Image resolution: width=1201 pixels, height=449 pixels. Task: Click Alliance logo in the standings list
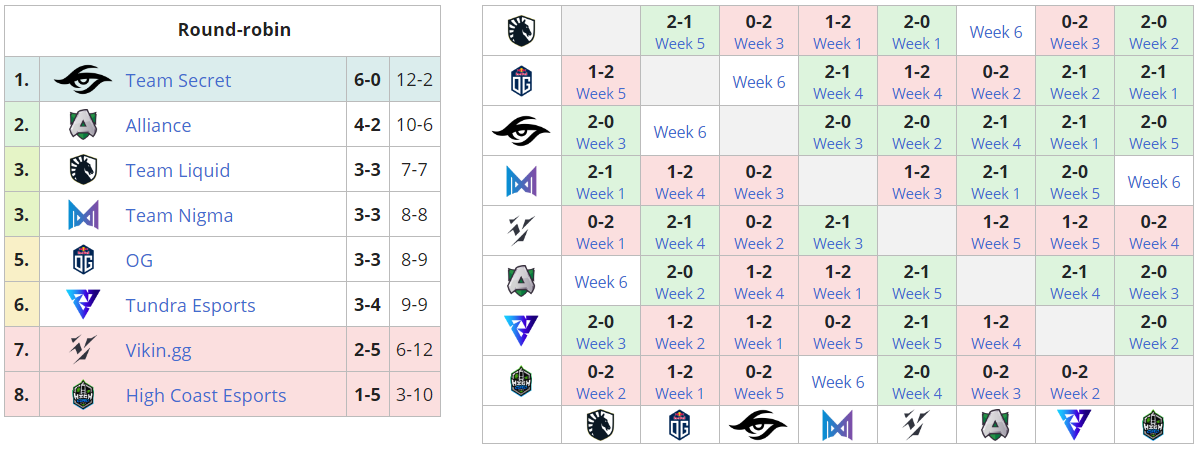point(83,125)
